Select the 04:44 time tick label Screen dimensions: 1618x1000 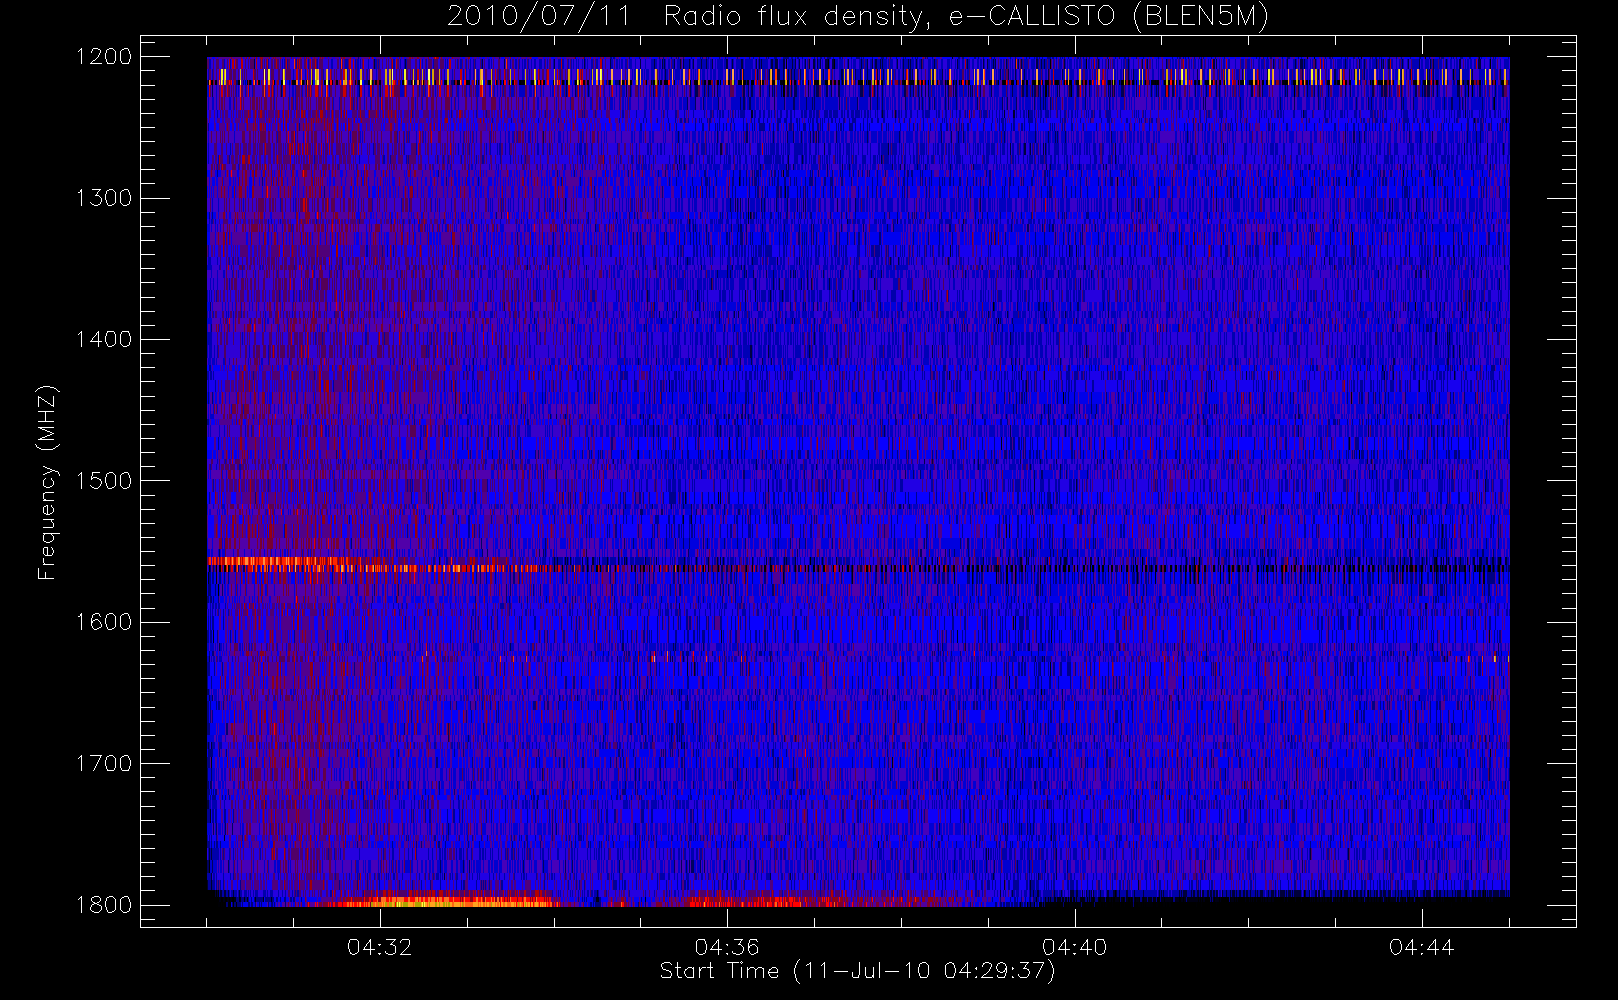[1422, 947]
